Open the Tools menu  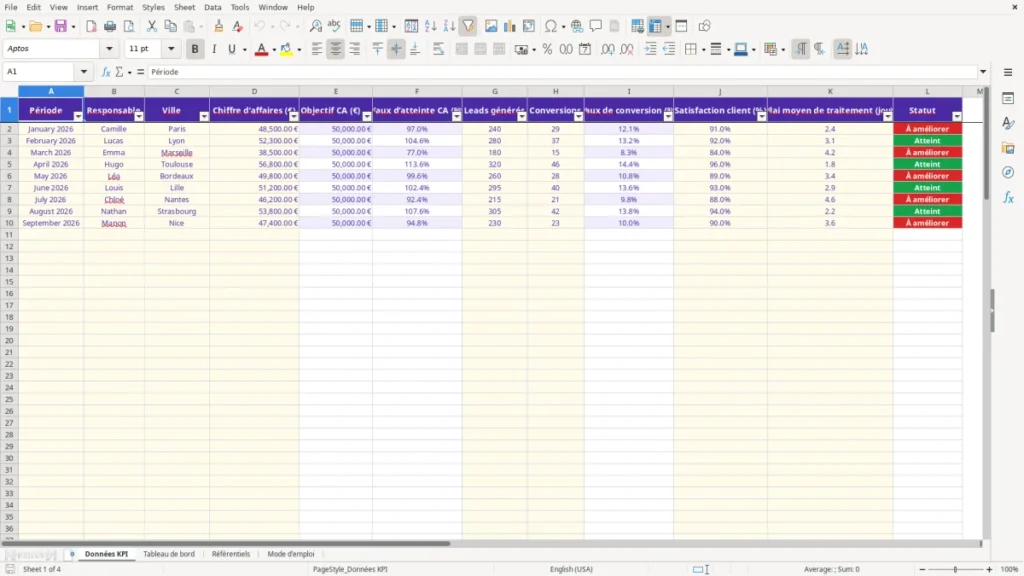tap(240, 7)
